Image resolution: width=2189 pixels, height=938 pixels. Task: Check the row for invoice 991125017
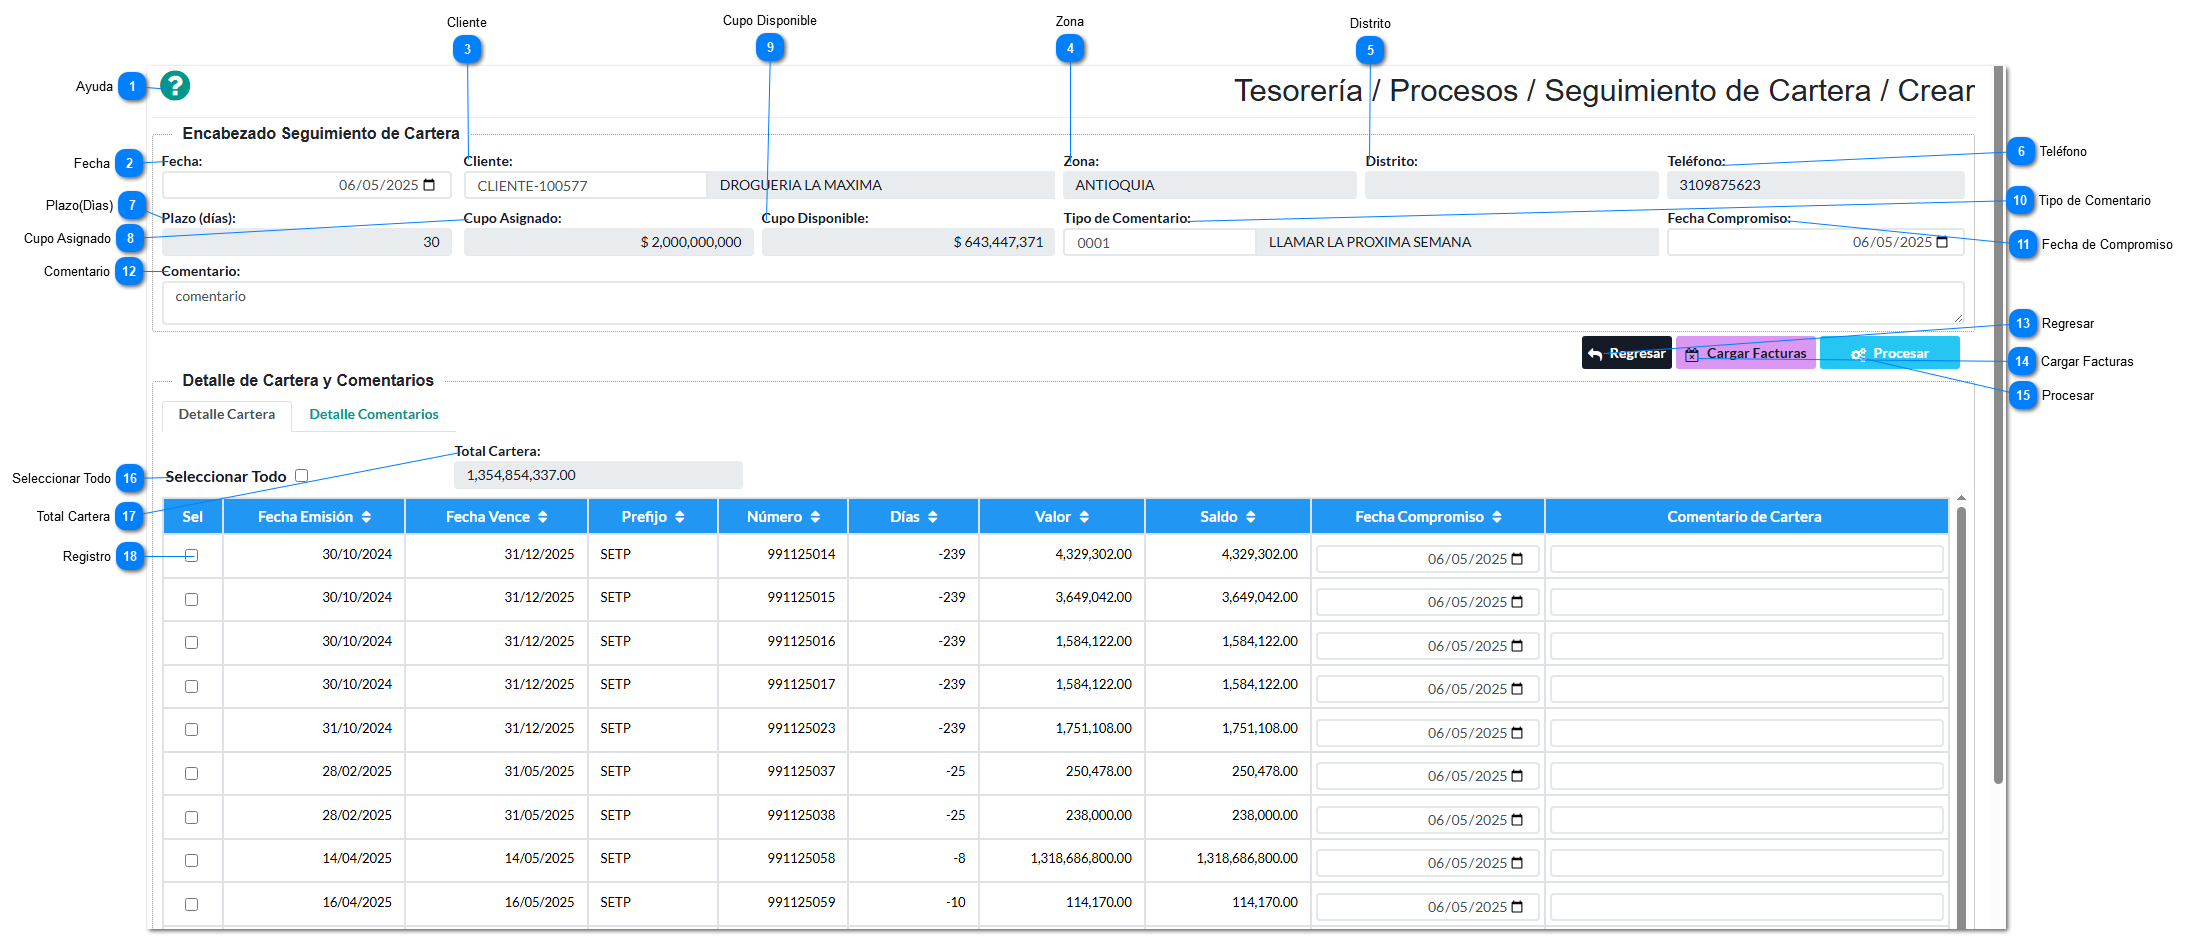[x=192, y=686]
